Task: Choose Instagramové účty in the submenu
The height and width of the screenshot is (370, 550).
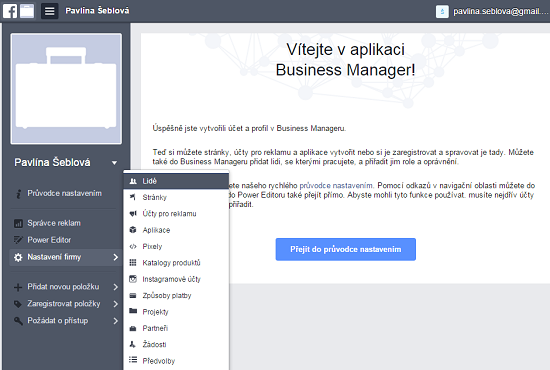Action: 176,280
